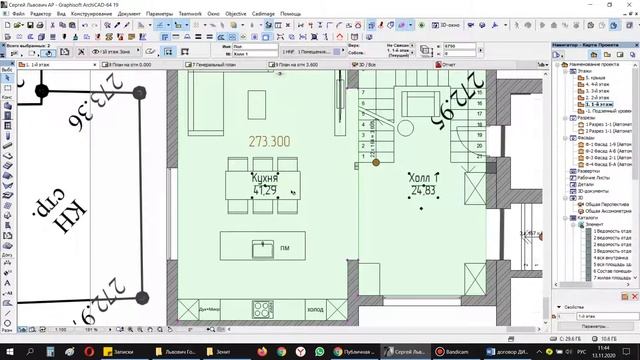Open Layout Book icon in Navigator
The width and height of the screenshot is (640, 360).
[620, 55]
